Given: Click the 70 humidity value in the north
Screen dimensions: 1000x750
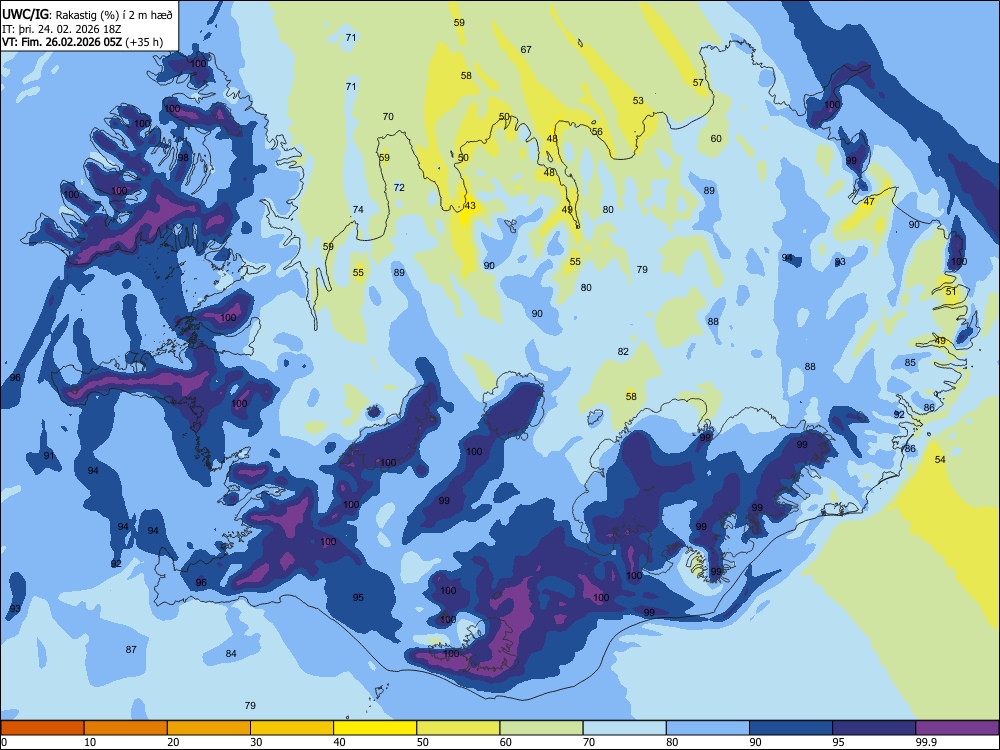Looking at the screenshot, I should pos(388,116).
